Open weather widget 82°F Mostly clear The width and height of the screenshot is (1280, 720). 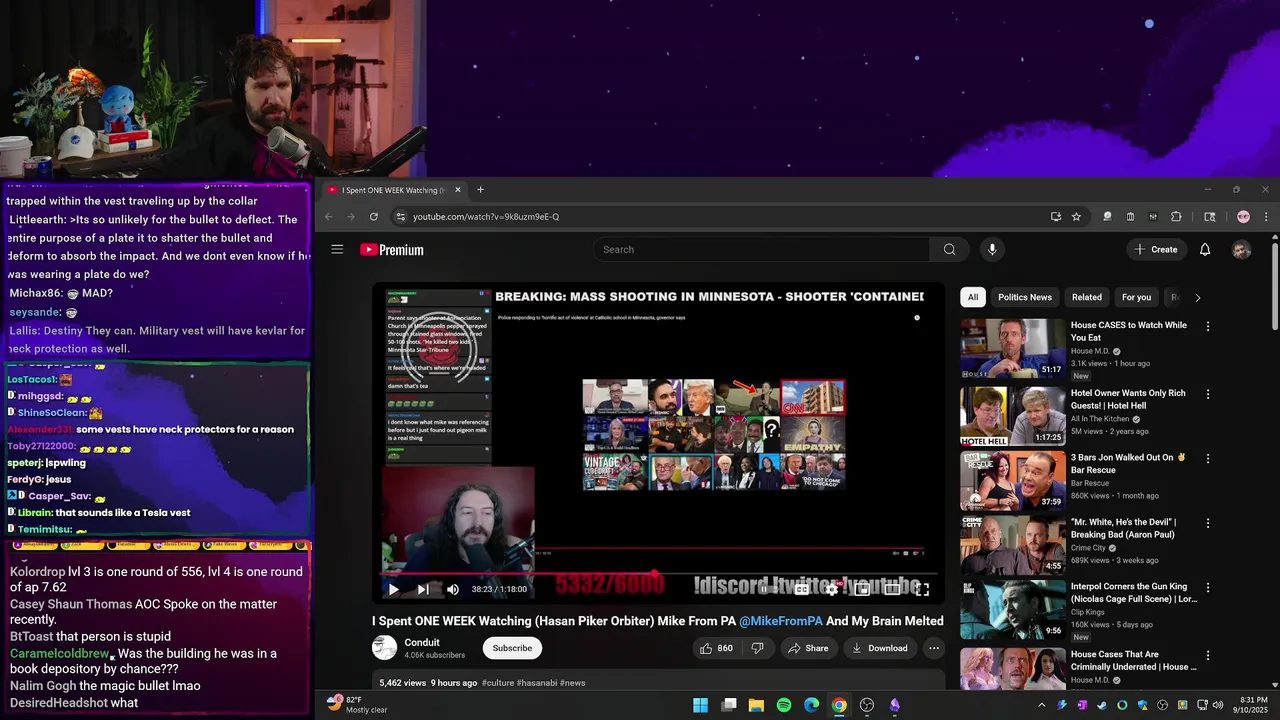tap(356, 705)
